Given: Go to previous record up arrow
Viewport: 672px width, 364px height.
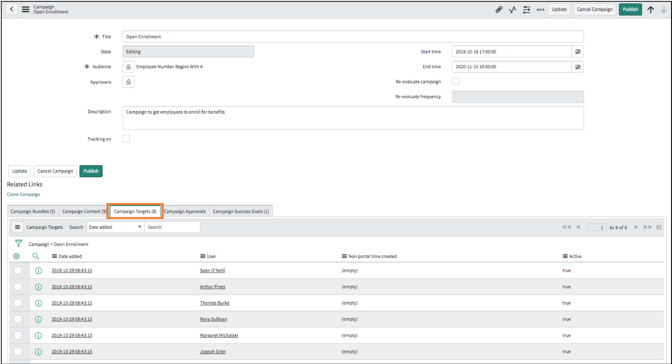Looking at the screenshot, I should tap(651, 9).
